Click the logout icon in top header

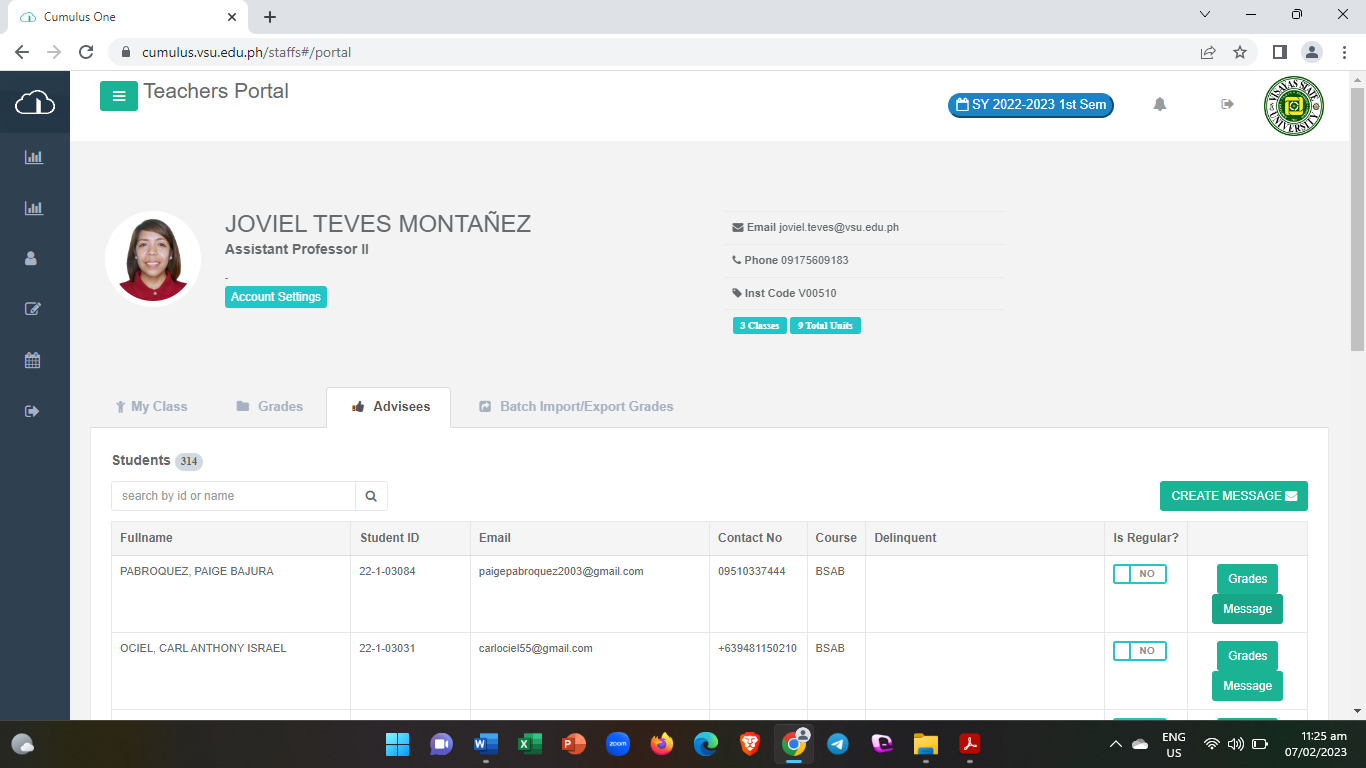coord(1227,104)
